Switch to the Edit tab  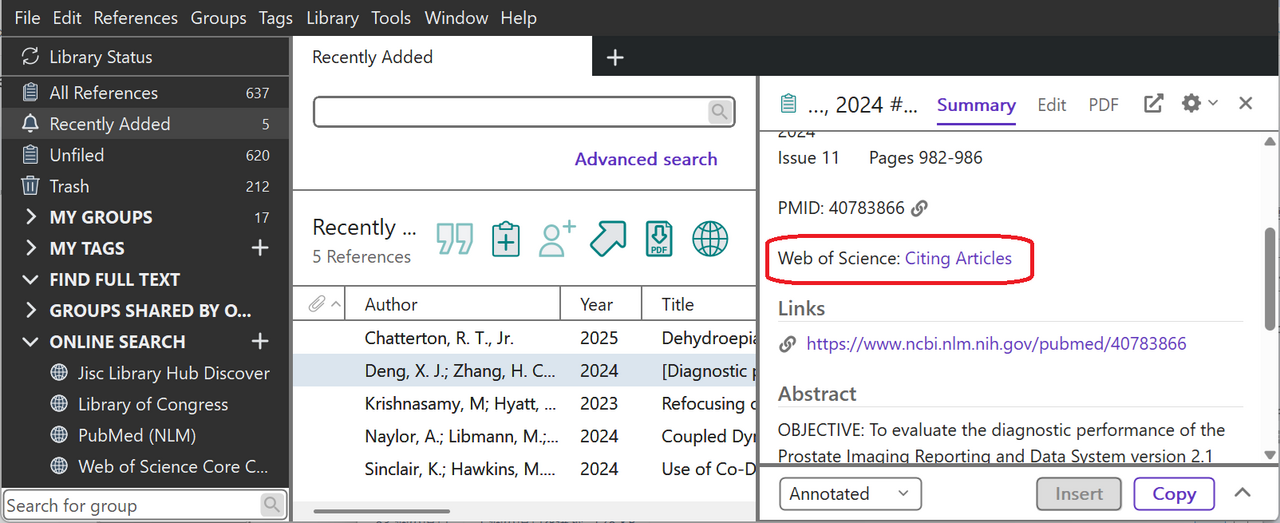(x=1052, y=104)
